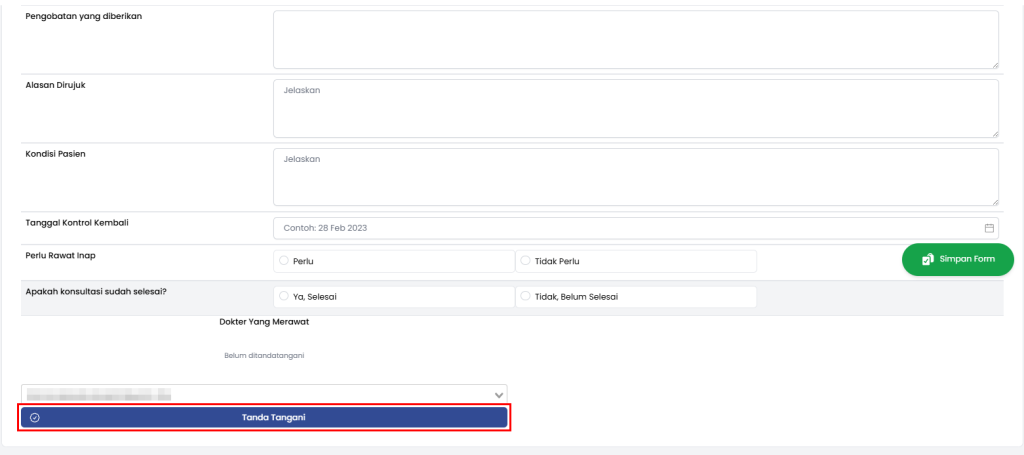The height and width of the screenshot is (455, 1024).
Task: Open the Tanggal Kontrol Kembali date field
Action: coord(625,228)
